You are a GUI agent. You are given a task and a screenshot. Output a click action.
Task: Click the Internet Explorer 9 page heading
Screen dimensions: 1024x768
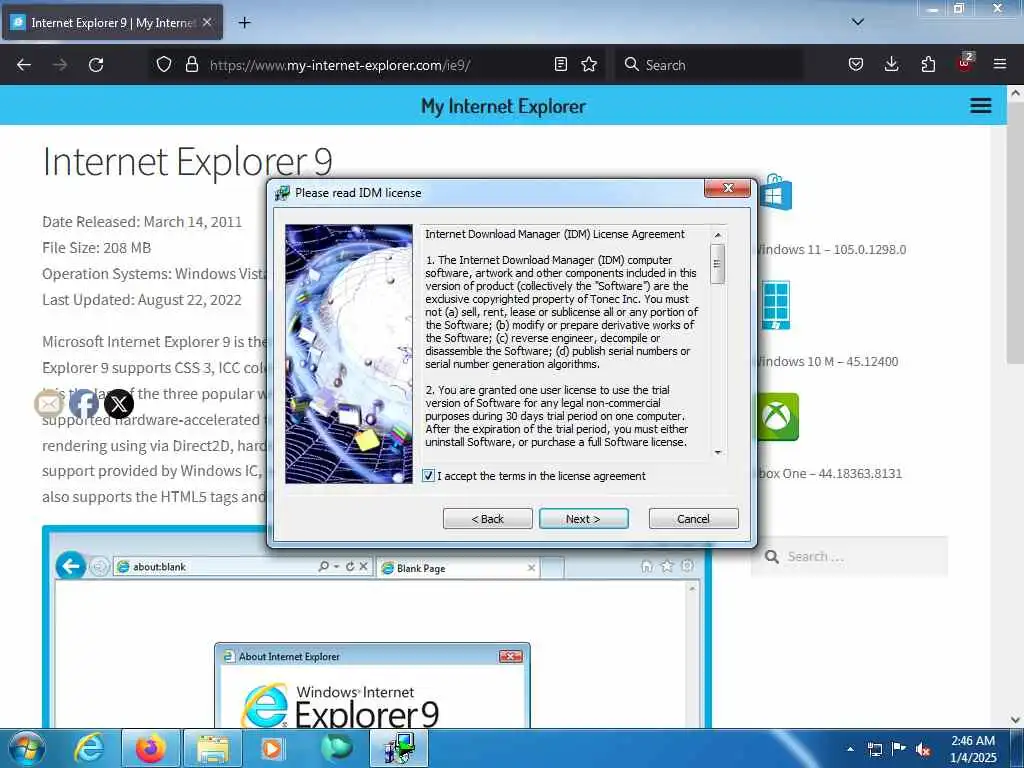187,161
